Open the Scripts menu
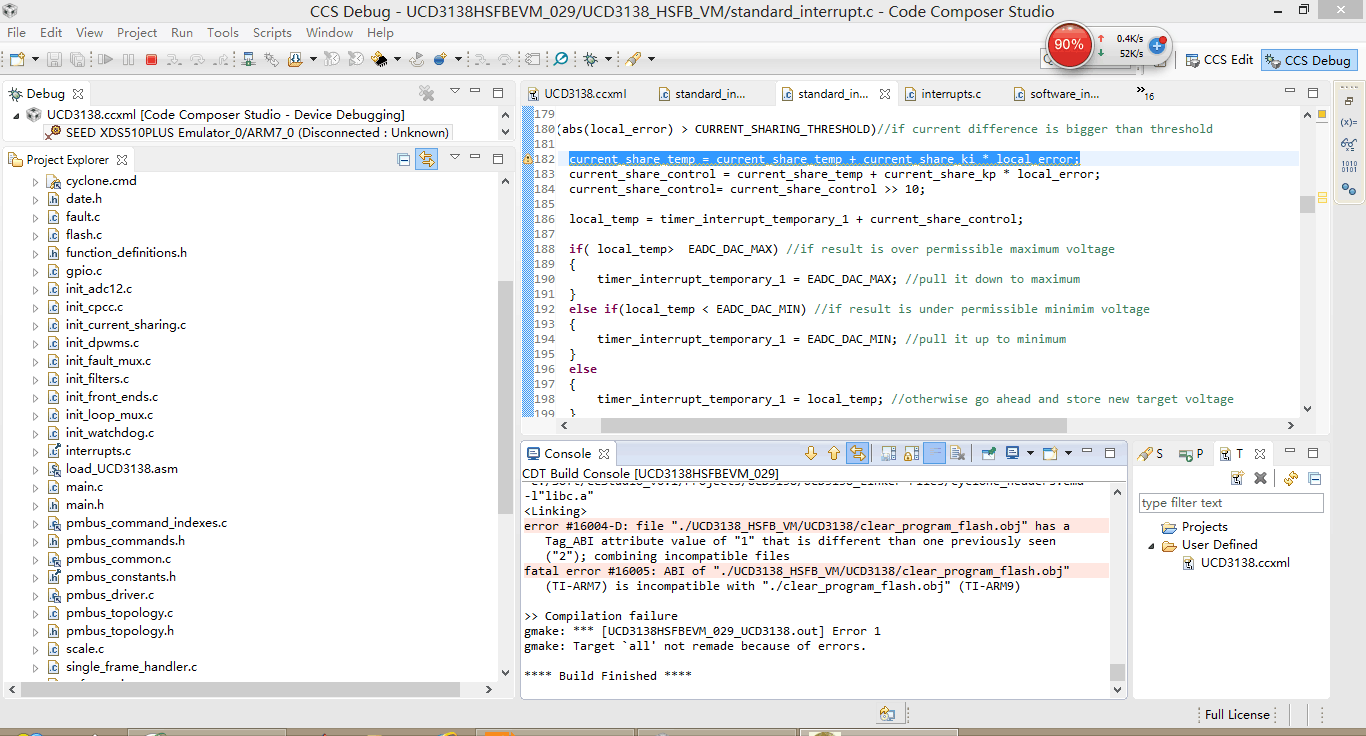This screenshot has width=1366, height=736. tap(272, 32)
